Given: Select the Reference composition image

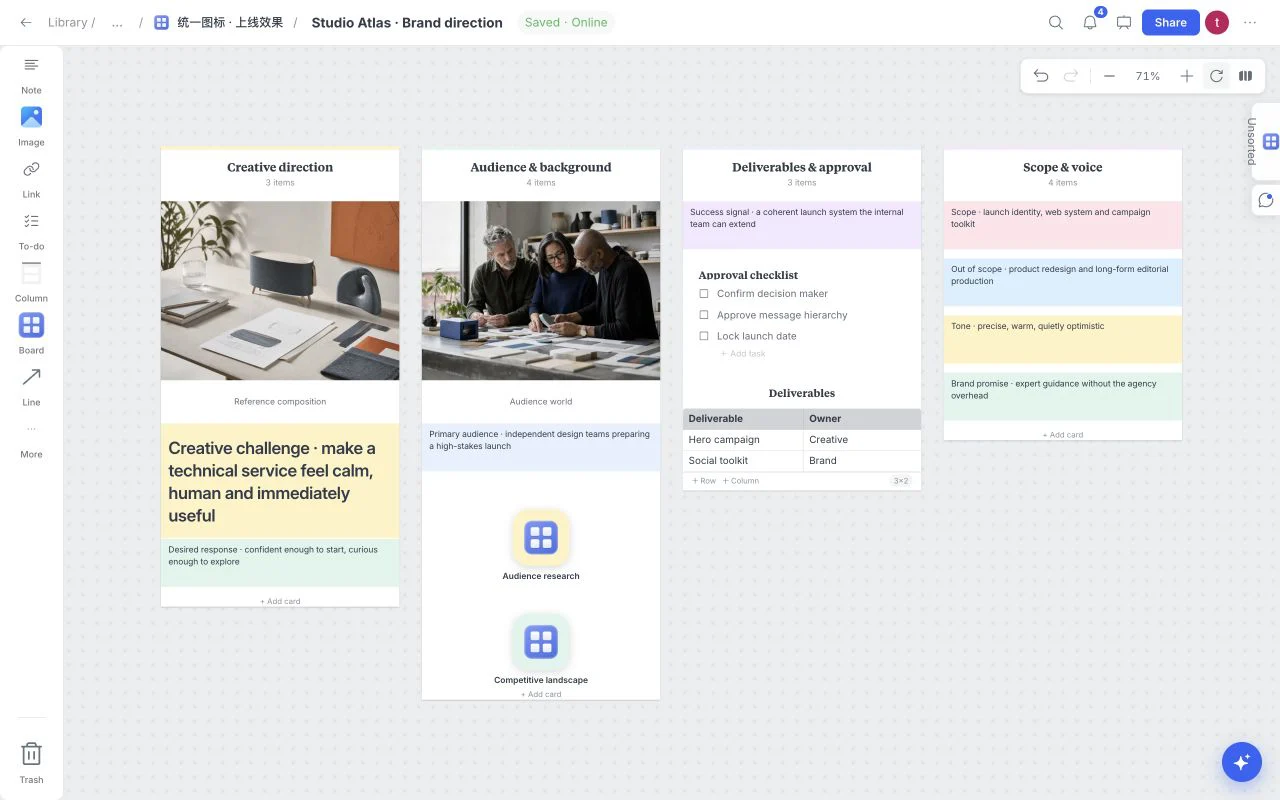Looking at the screenshot, I should coord(280,290).
